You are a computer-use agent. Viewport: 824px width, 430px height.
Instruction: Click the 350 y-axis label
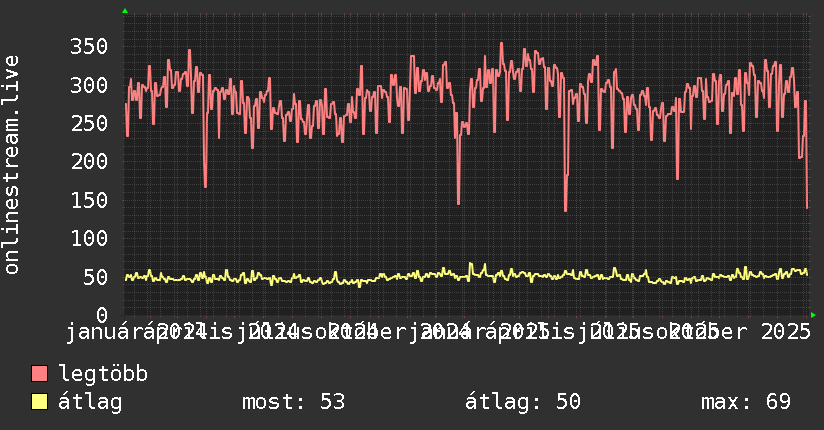[89, 47]
